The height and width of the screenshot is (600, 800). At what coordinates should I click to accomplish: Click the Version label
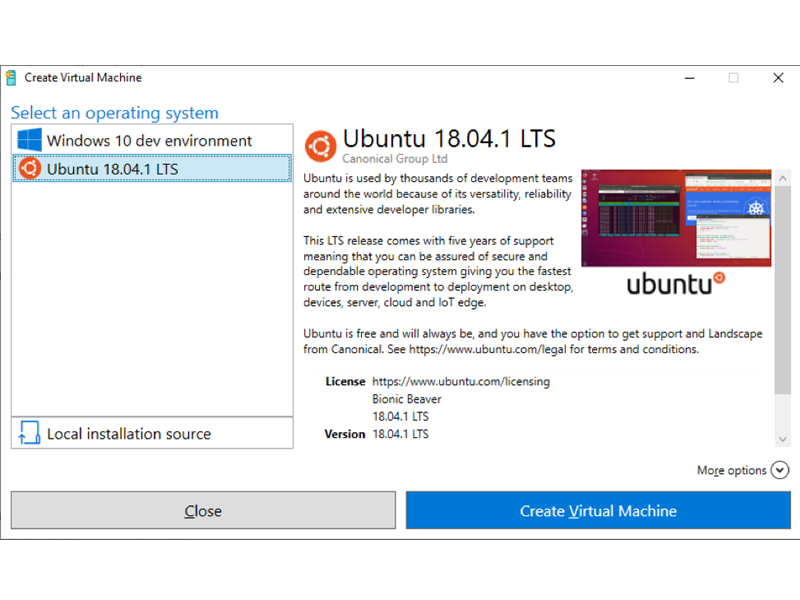(x=345, y=434)
